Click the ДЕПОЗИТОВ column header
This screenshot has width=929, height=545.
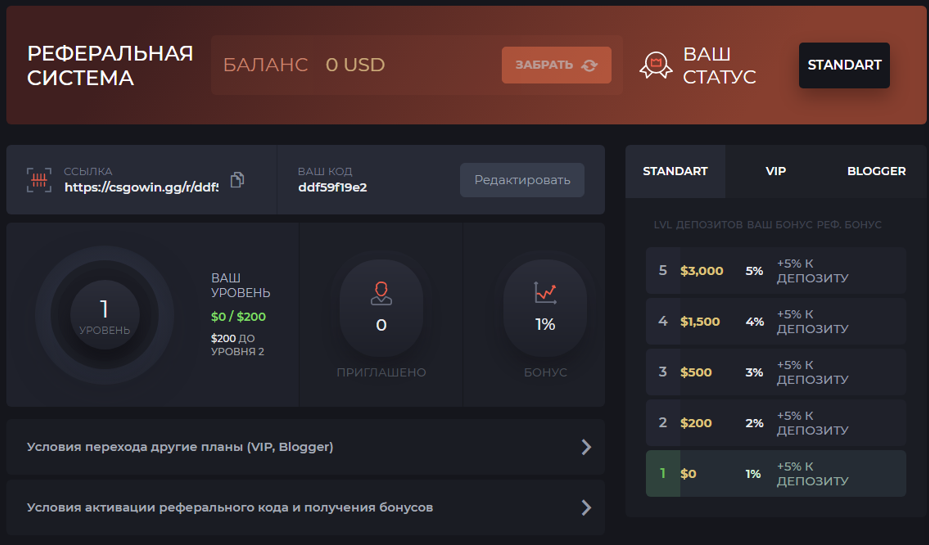click(x=709, y=225)
